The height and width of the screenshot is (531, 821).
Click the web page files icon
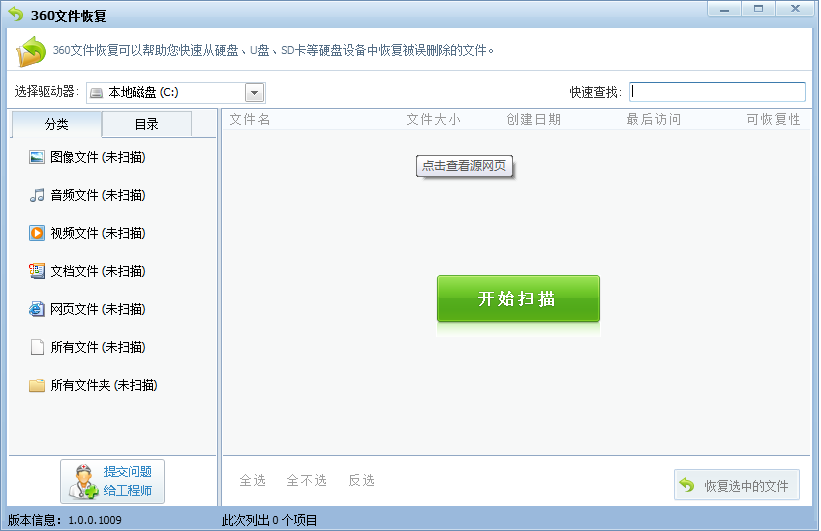37,309
